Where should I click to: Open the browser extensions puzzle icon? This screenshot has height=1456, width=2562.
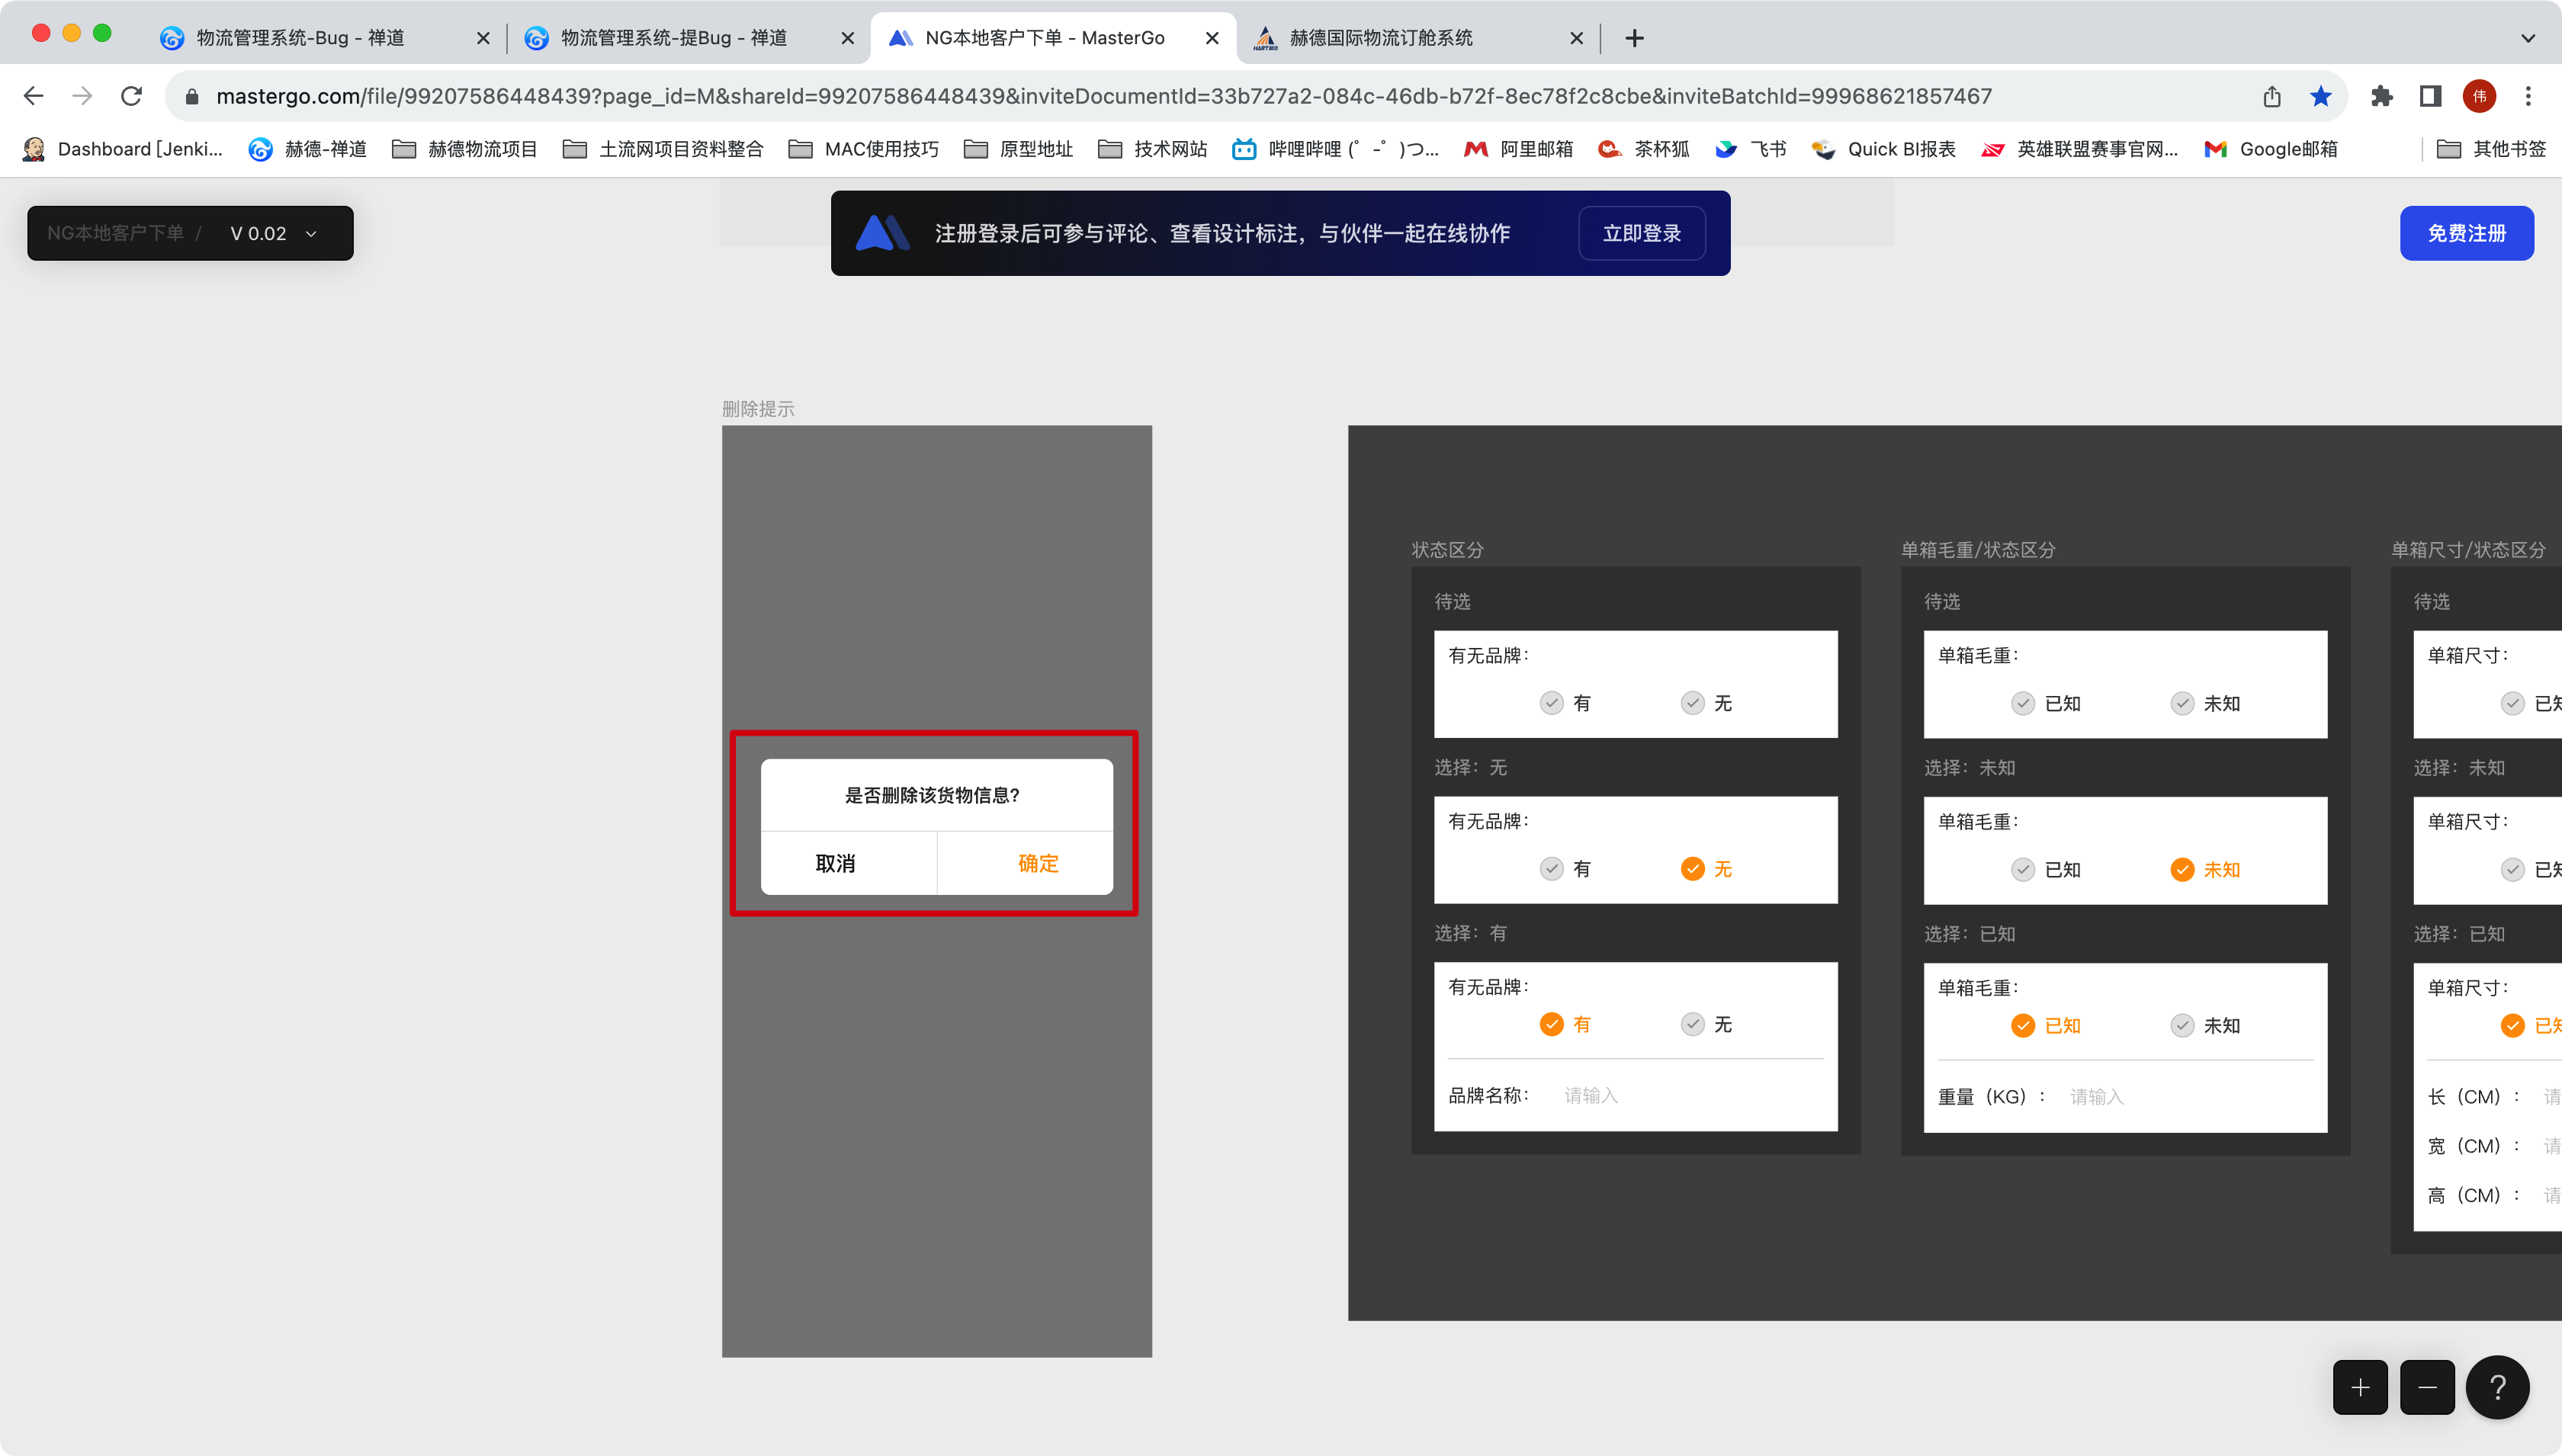[x=2382, y=96]
